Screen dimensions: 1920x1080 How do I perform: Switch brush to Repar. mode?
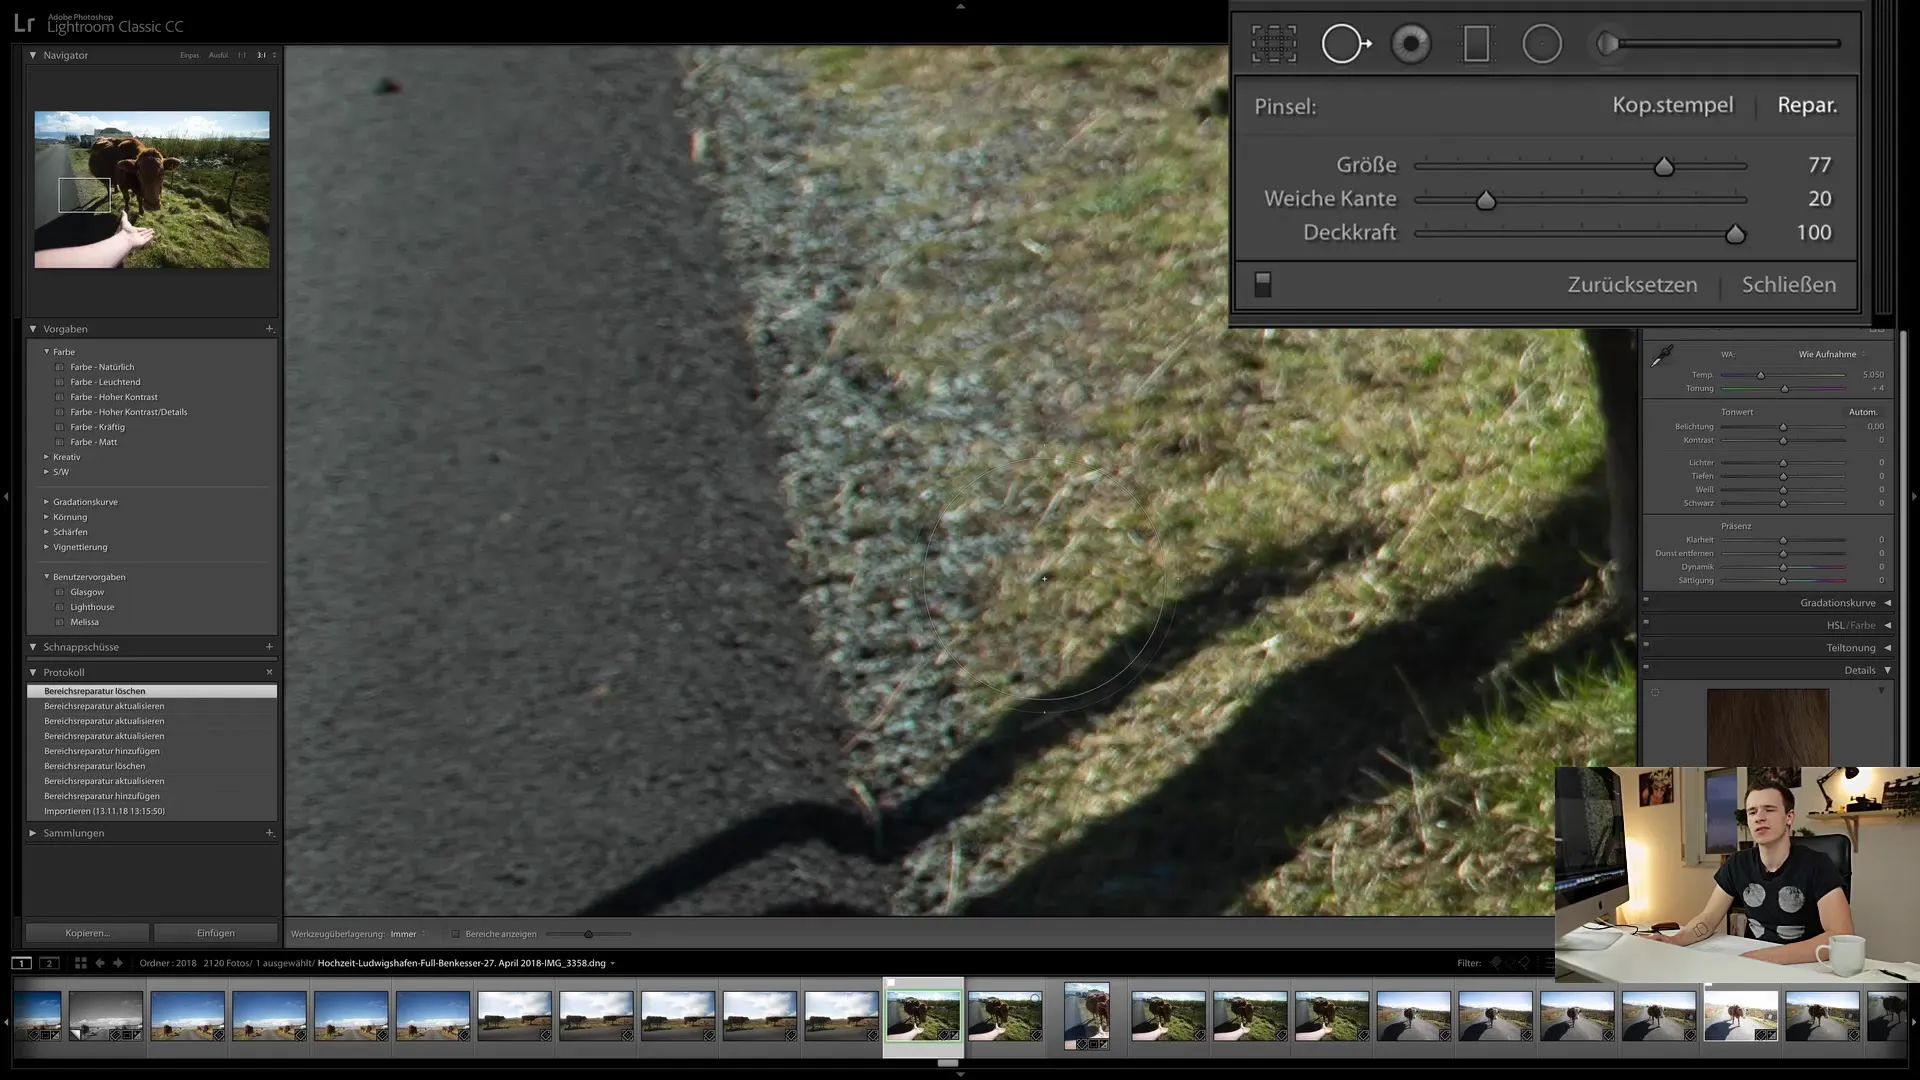pyautogui.click(x=1807, y=105)
